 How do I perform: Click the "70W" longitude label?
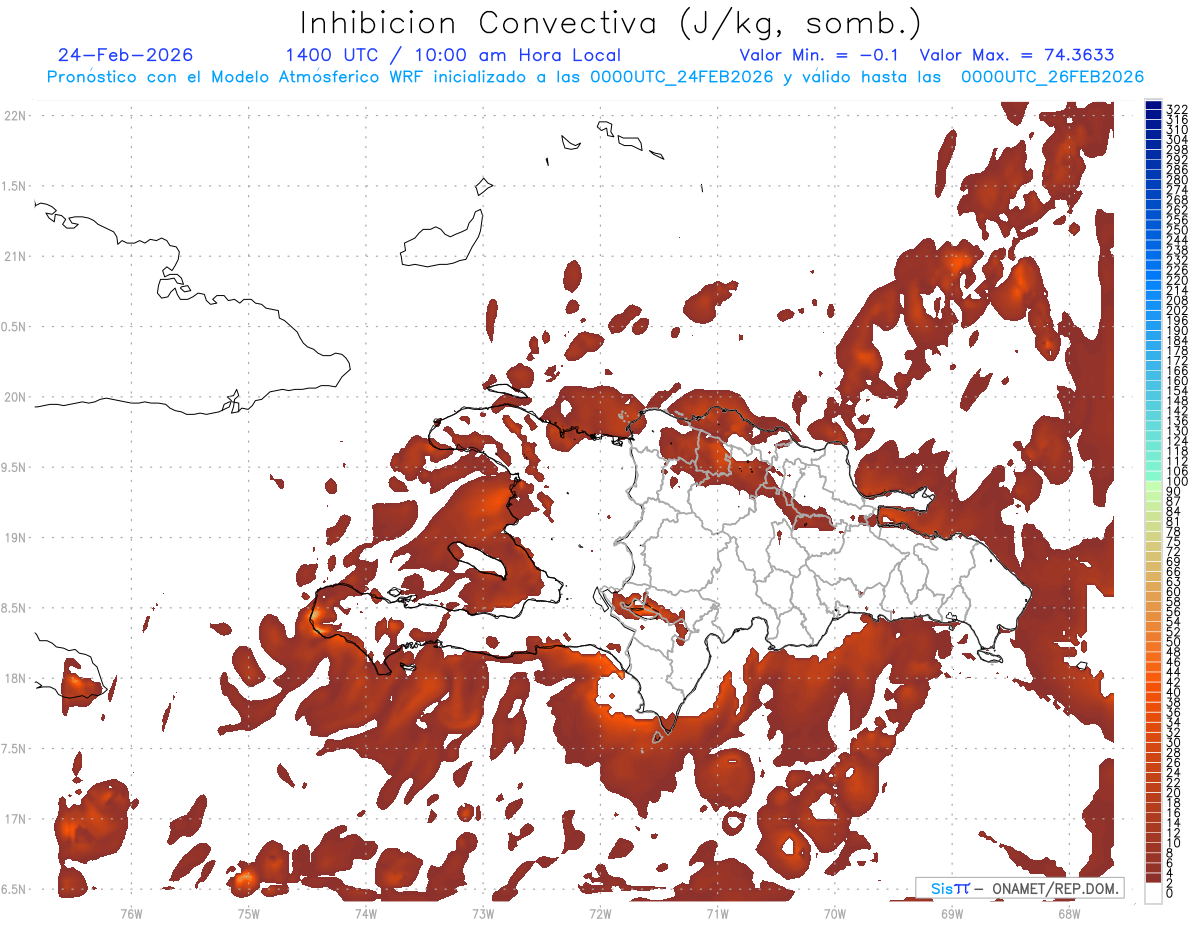click(835, 912)
